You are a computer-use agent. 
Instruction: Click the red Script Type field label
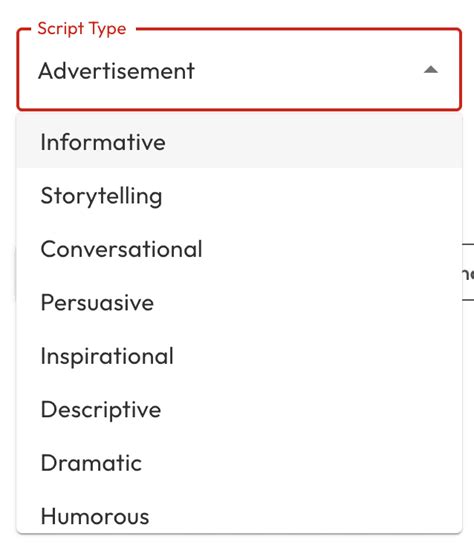coord(82,29)
